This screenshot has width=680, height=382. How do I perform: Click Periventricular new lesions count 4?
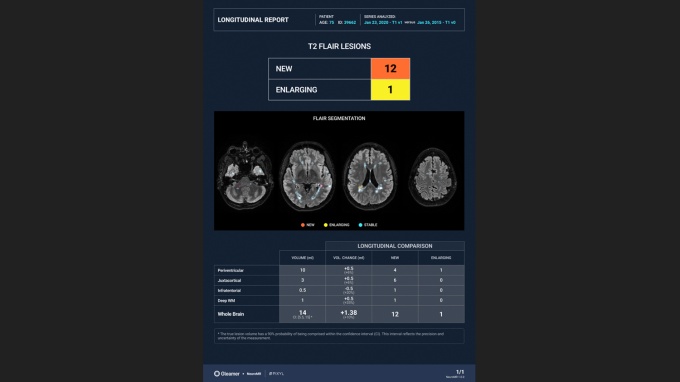[x=395, y=270]
